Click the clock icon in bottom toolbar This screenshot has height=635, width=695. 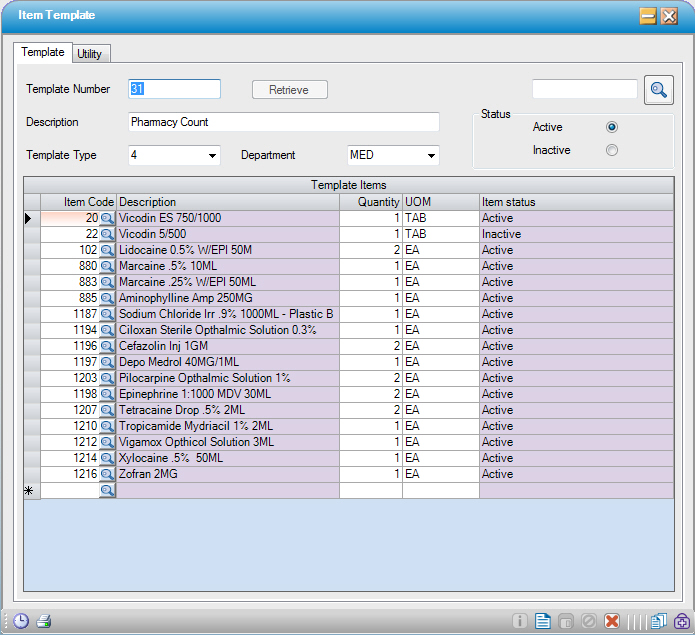(20, 620)
